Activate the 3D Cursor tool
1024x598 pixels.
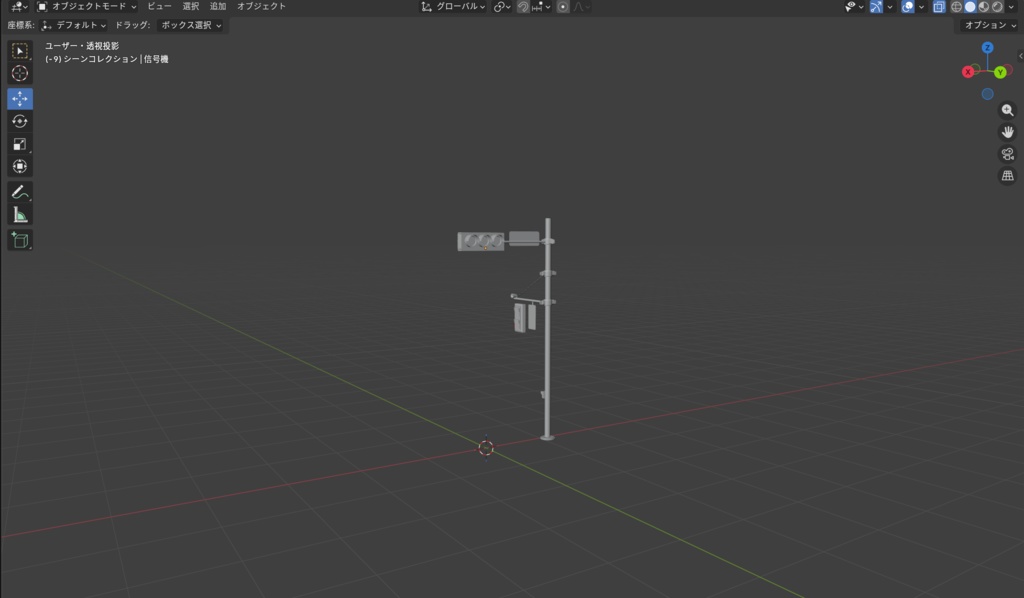click(x=20, y=73)
